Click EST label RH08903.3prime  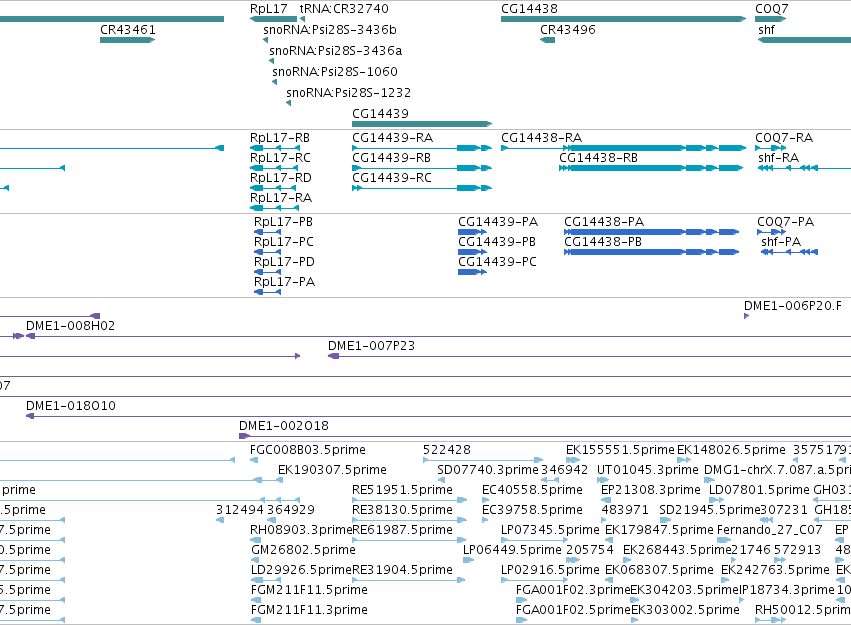coord(301,530)
